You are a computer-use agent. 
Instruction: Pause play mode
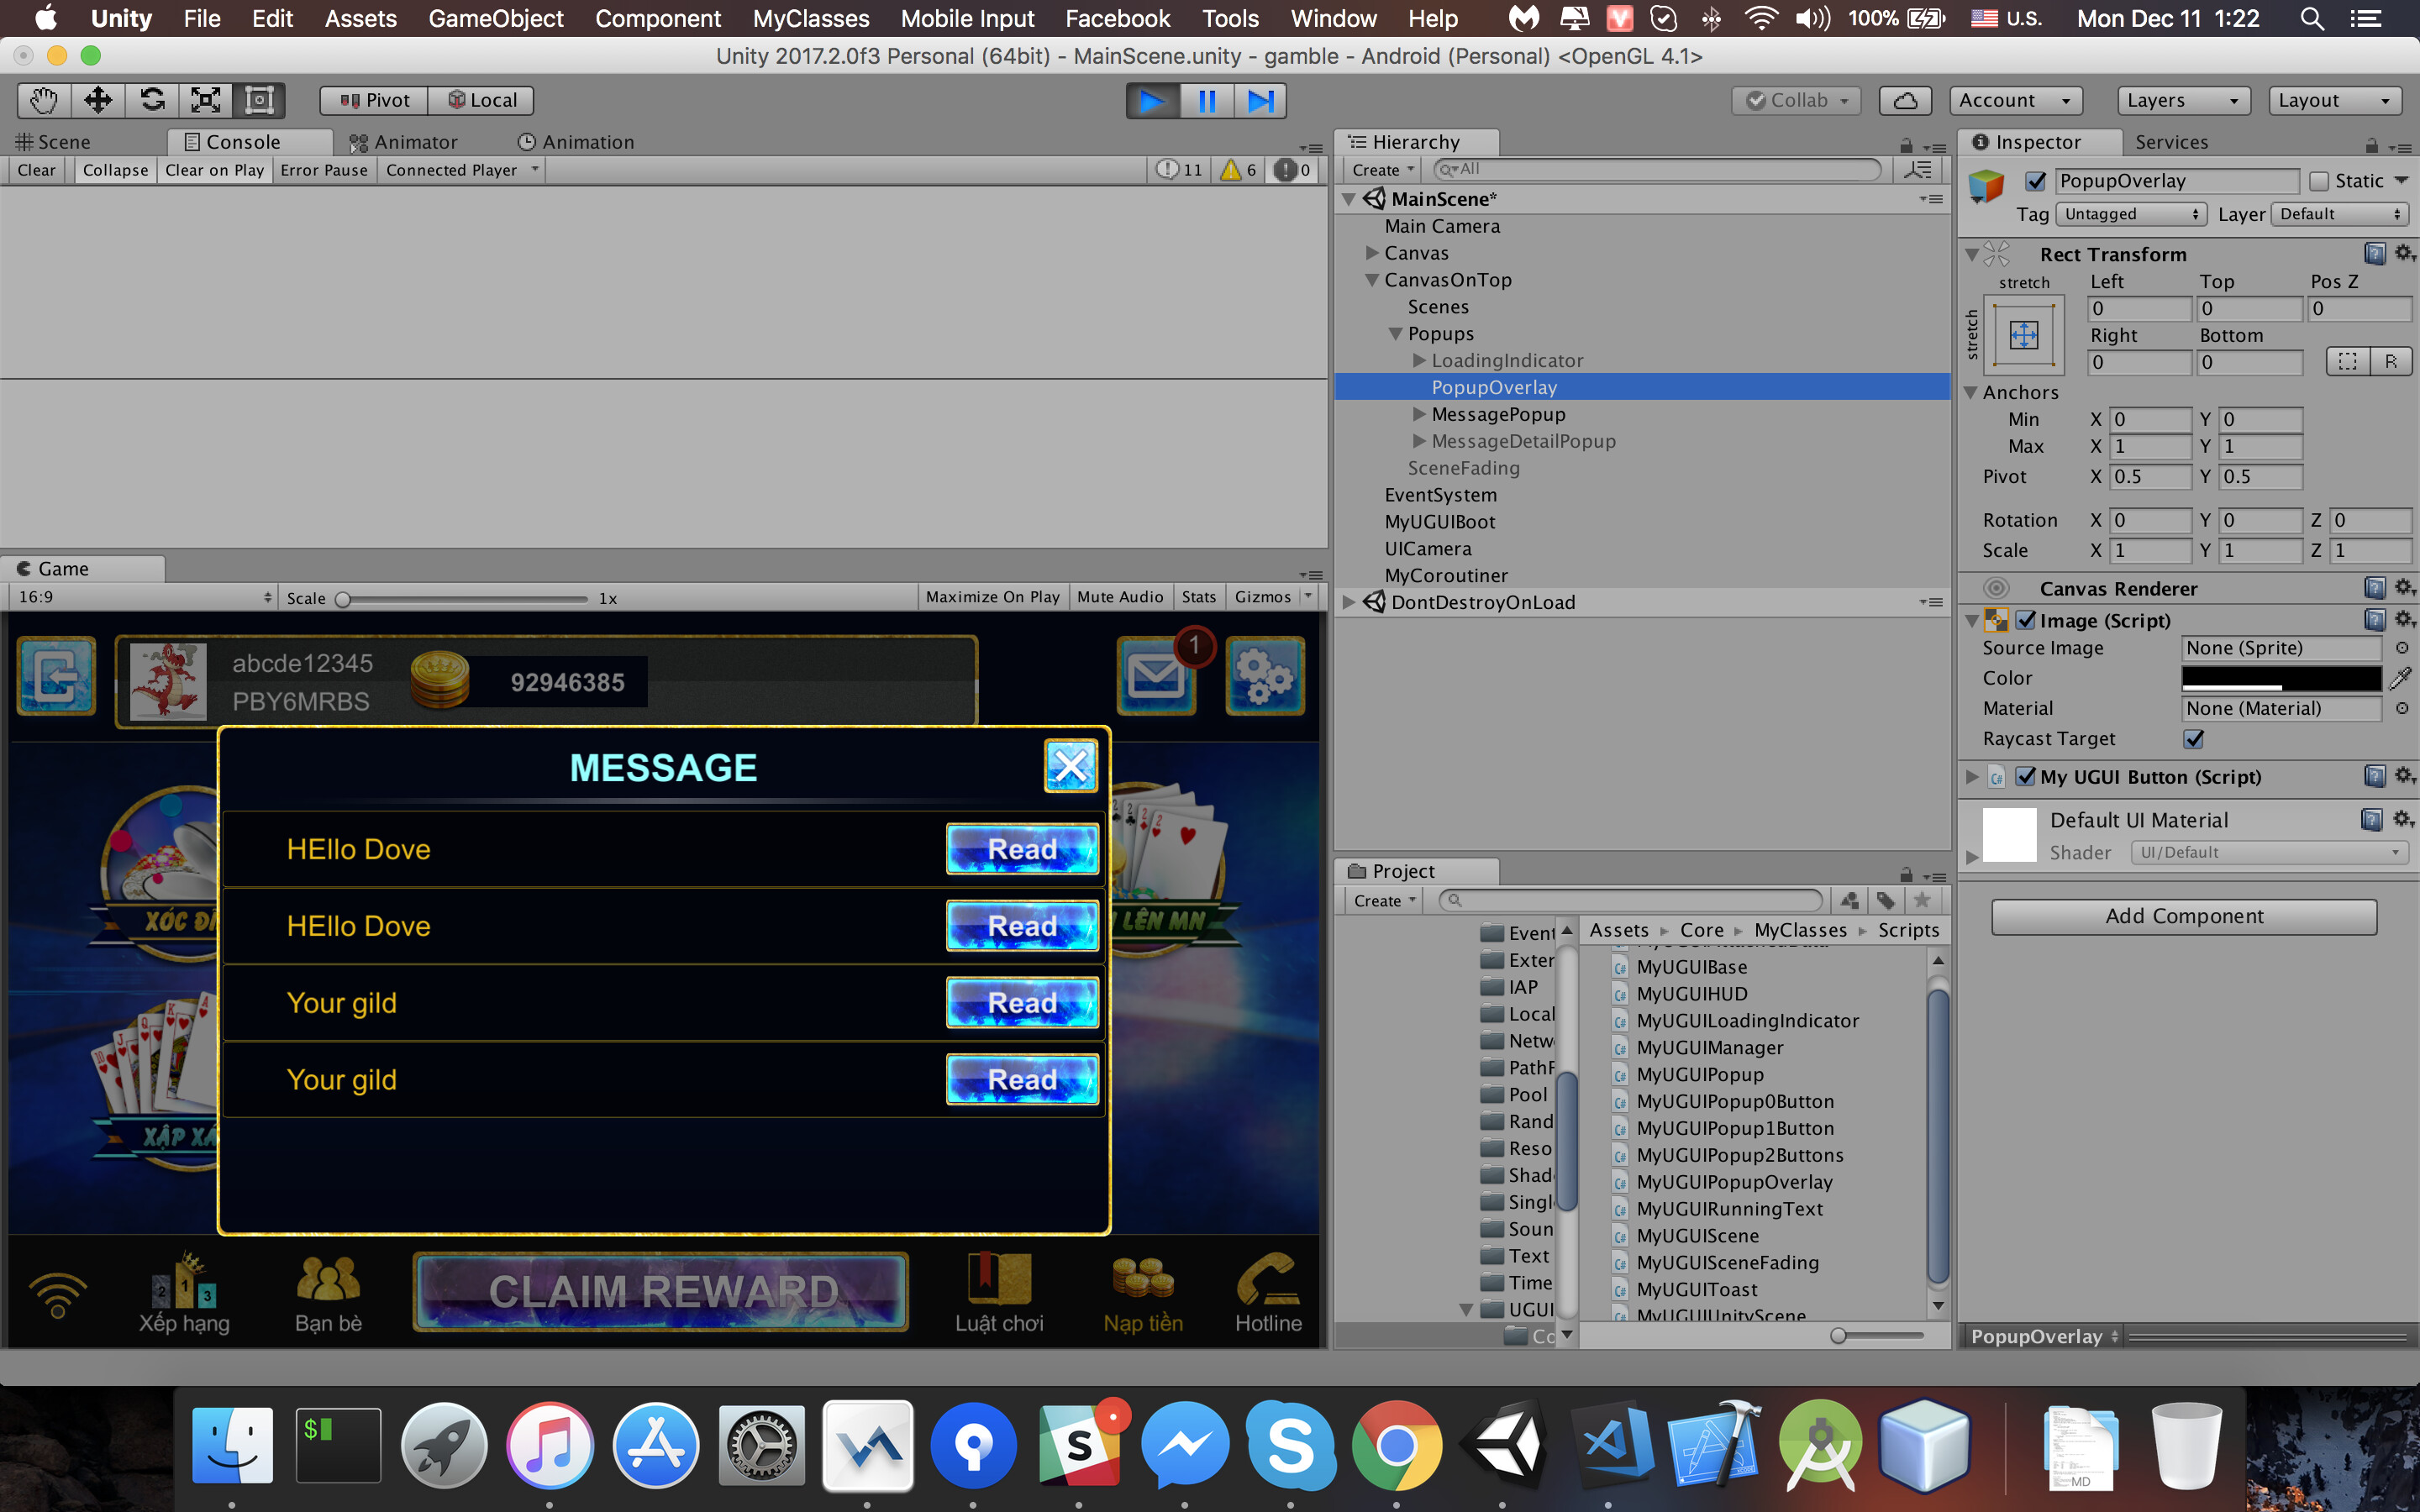(x=1206, y=100)
